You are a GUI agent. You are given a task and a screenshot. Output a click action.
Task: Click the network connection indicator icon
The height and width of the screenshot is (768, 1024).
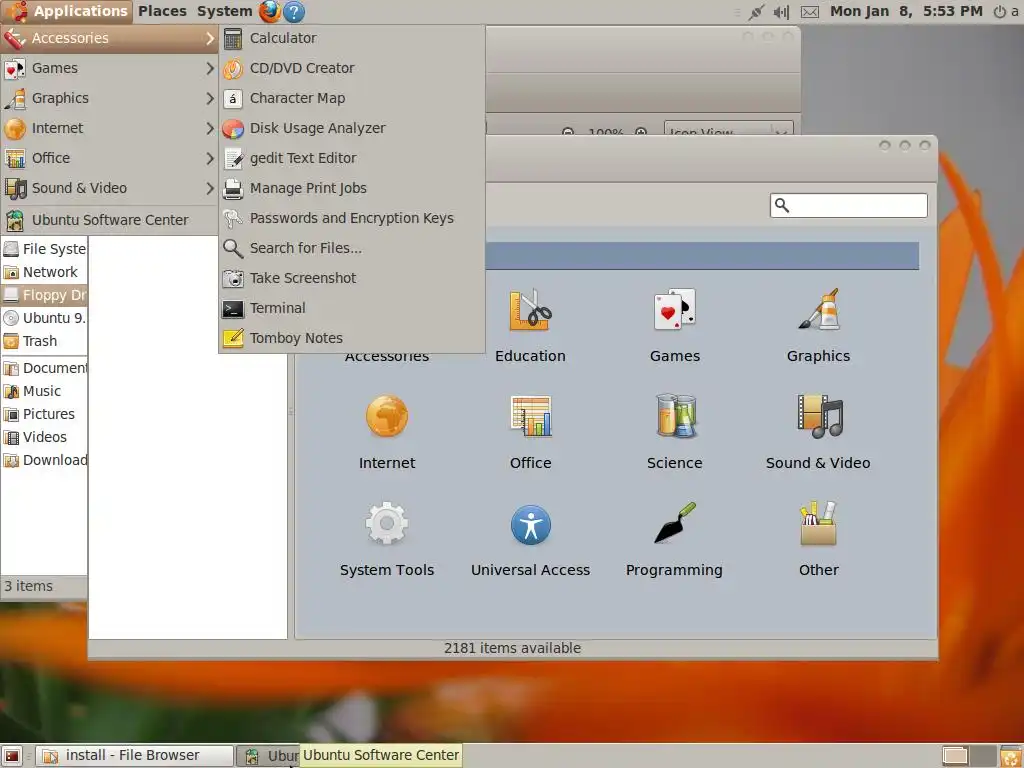(756, 12)
